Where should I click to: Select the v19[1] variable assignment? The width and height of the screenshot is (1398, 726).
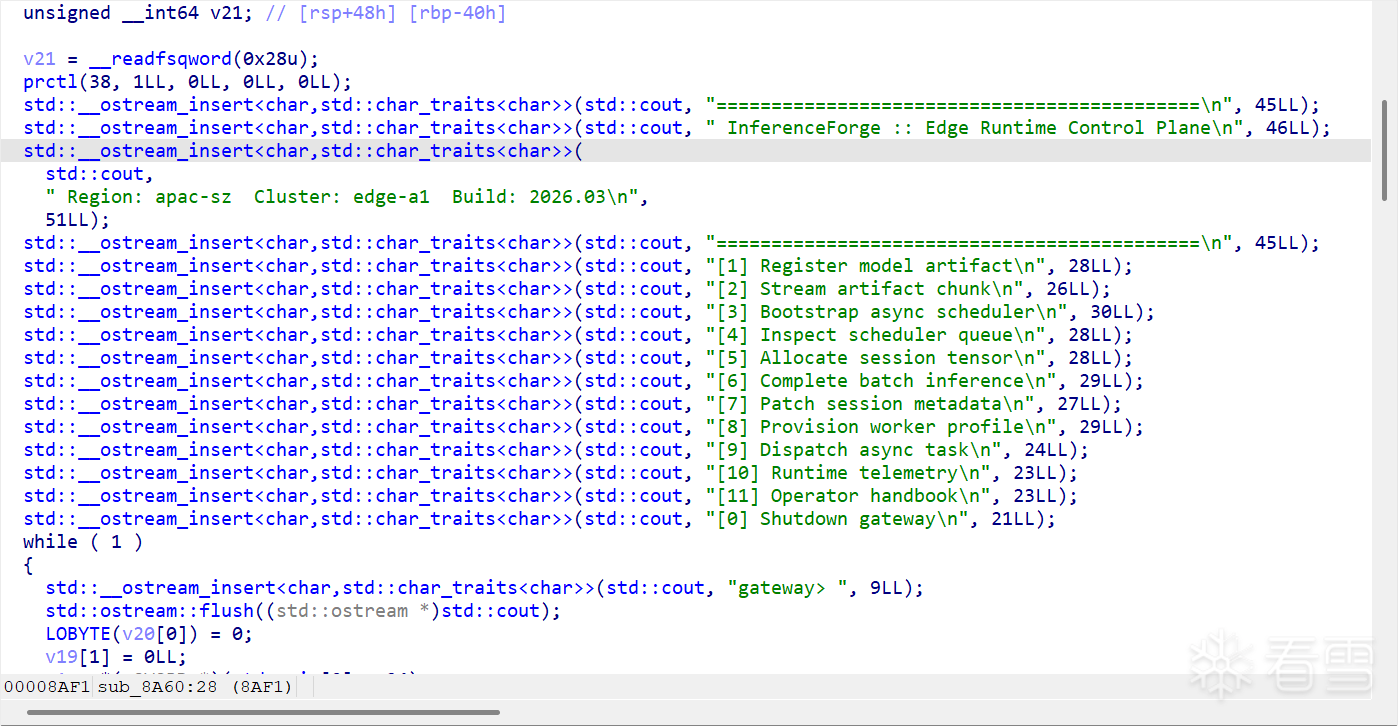point(116,657)
